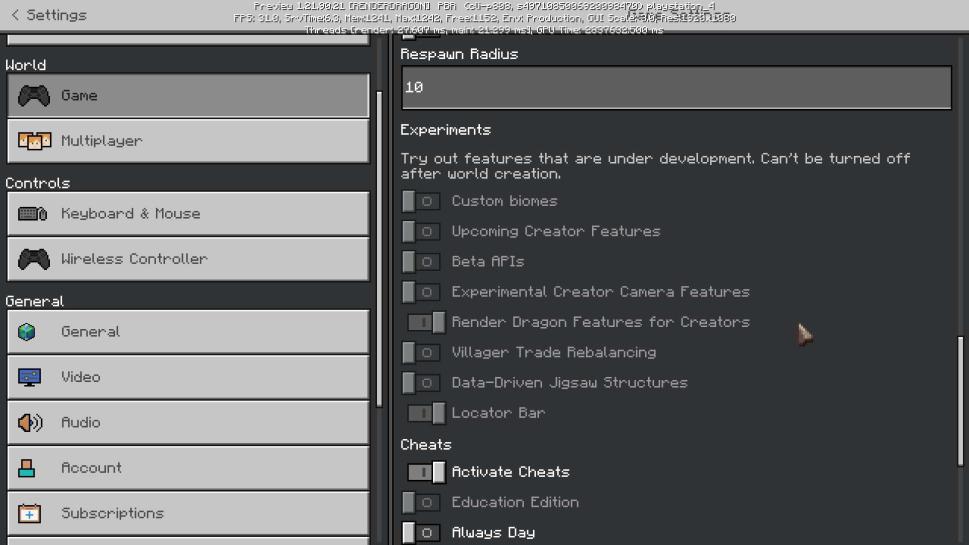This screenshot has height=545, width=969.
Task: Click the Subscriptions calendar icon
Action: click(x=29, y=514)
